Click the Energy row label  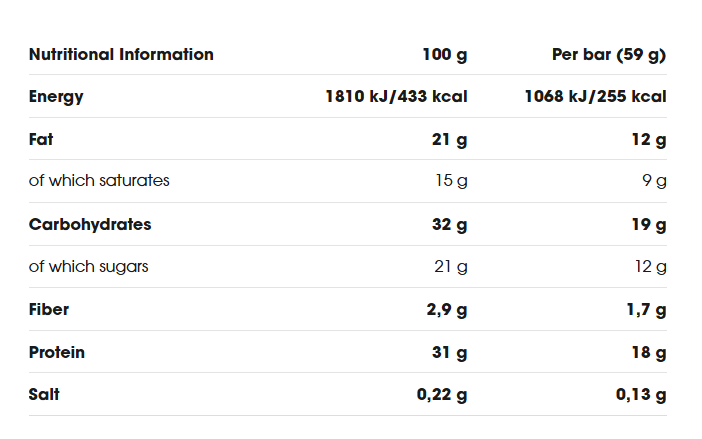pos(56,97)
